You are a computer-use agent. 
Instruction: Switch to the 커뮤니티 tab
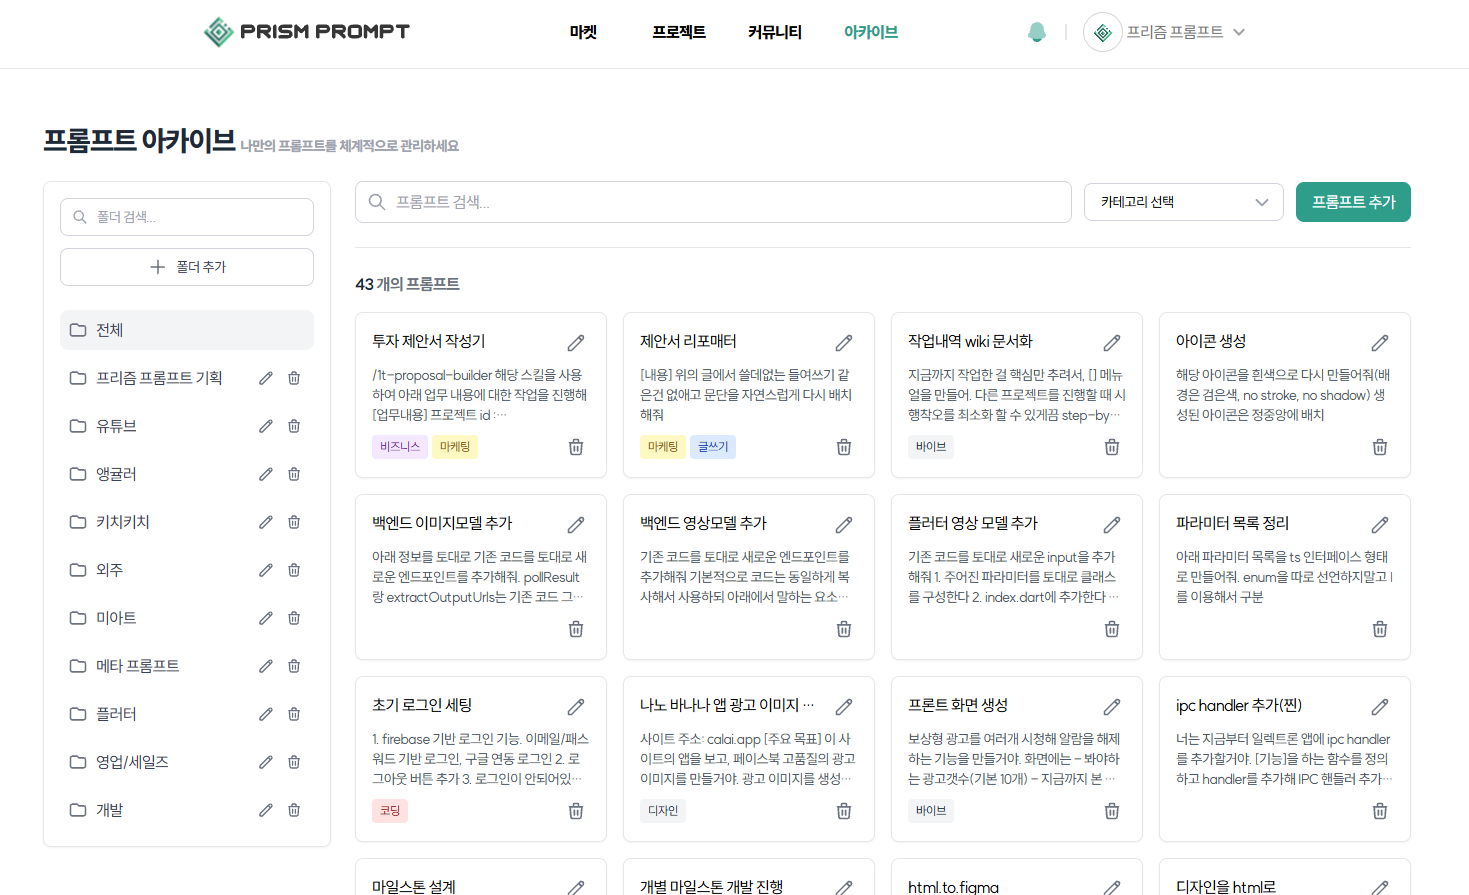click(775, 32)
